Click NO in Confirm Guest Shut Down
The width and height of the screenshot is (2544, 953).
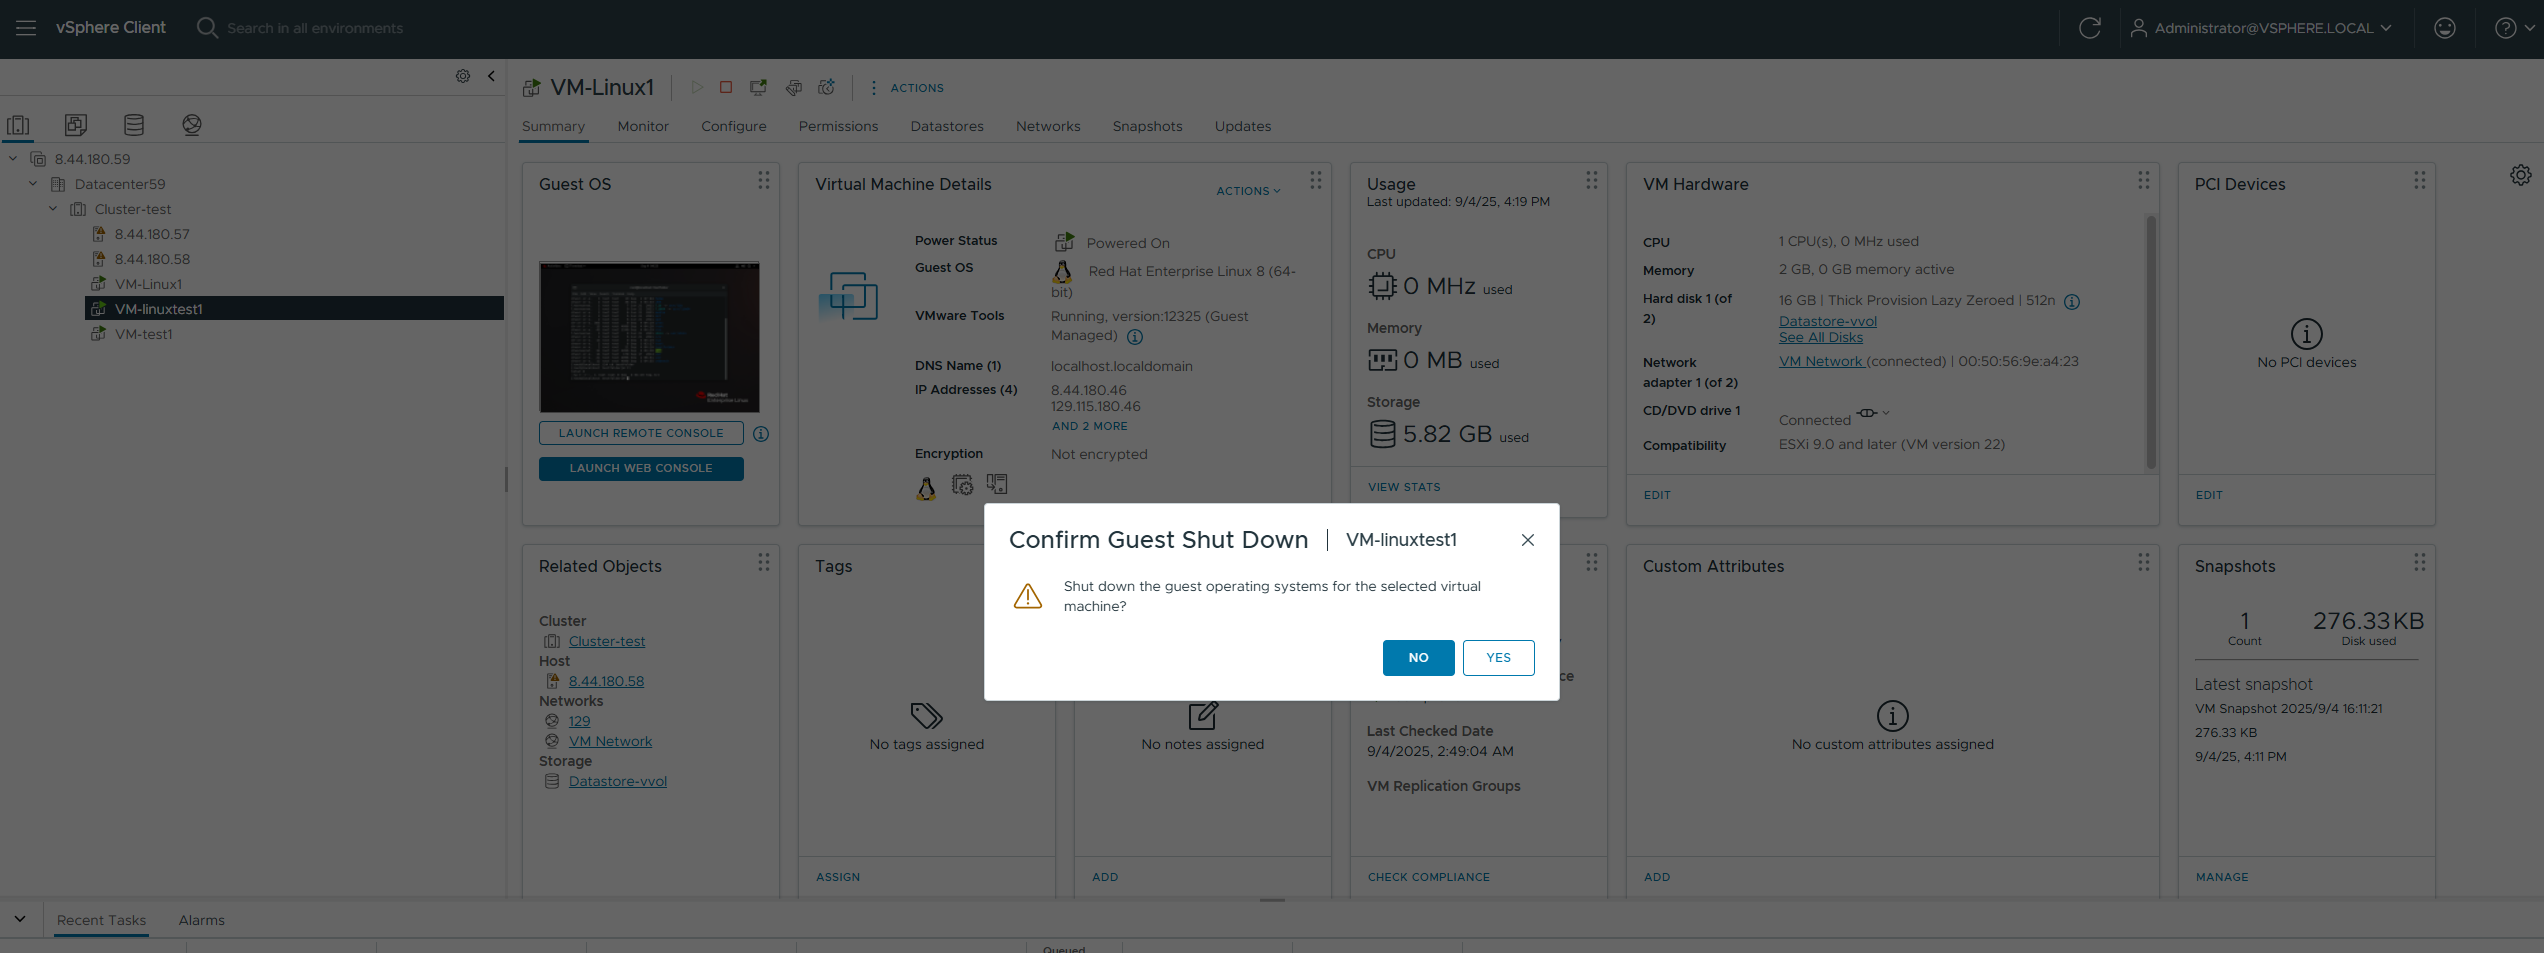[x=1418, y=658]
